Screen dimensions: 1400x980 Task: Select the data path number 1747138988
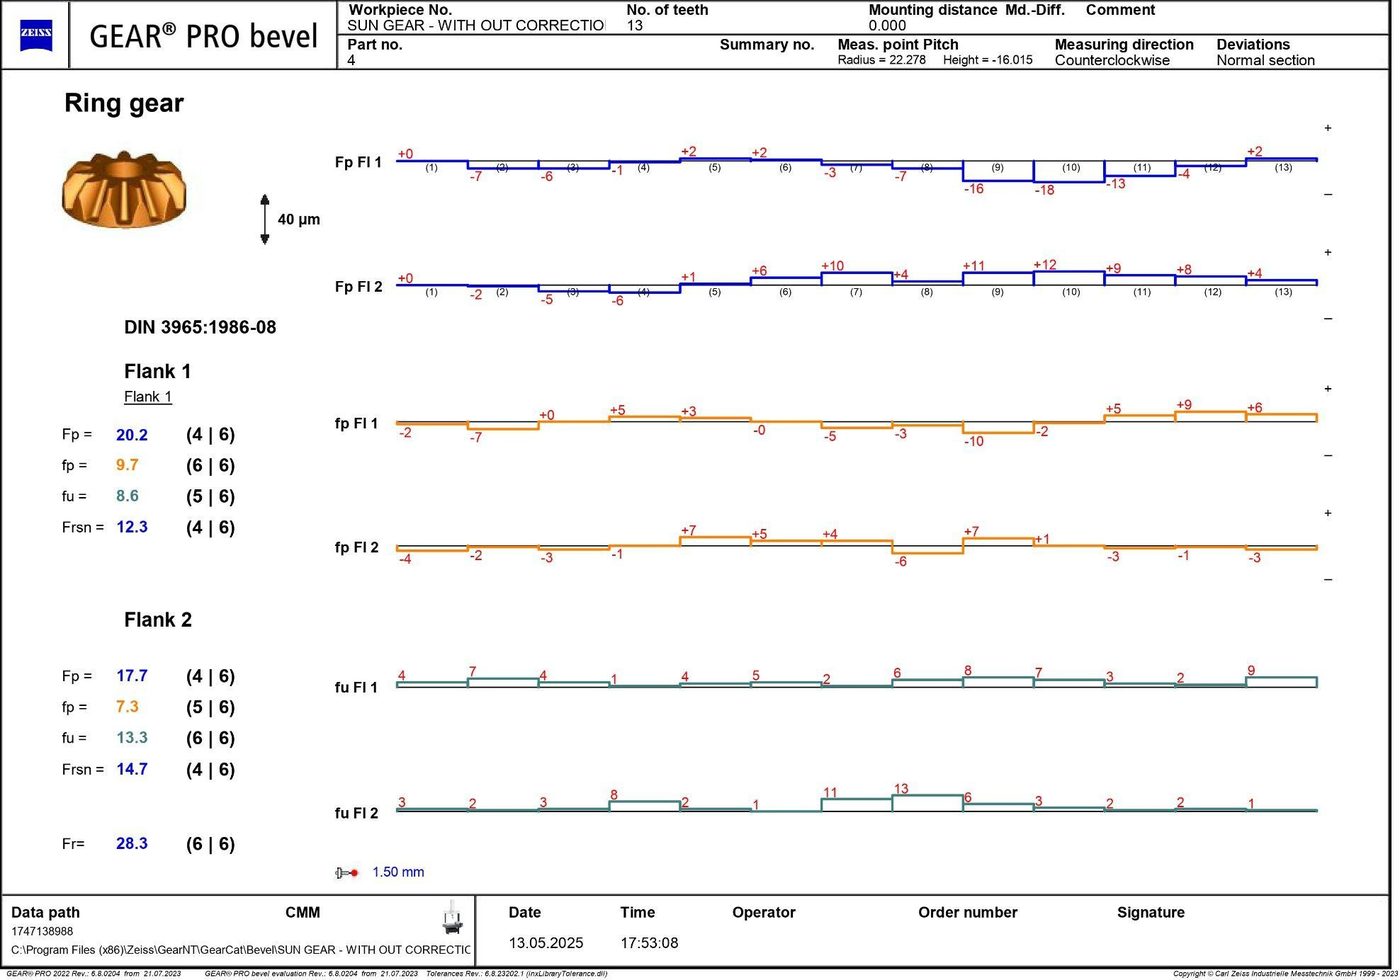[42, 931]
